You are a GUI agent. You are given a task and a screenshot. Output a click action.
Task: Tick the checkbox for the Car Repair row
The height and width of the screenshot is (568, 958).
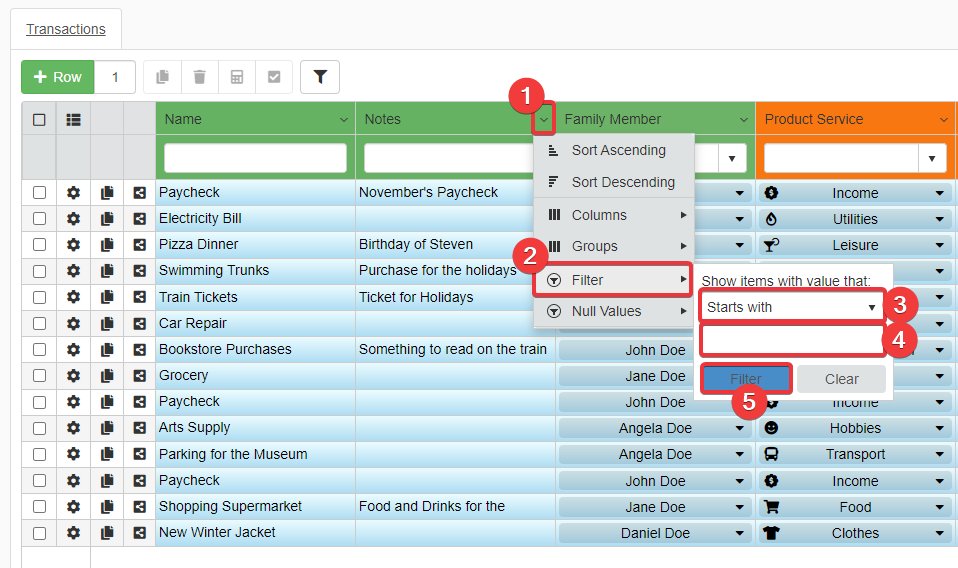point(39,323)
